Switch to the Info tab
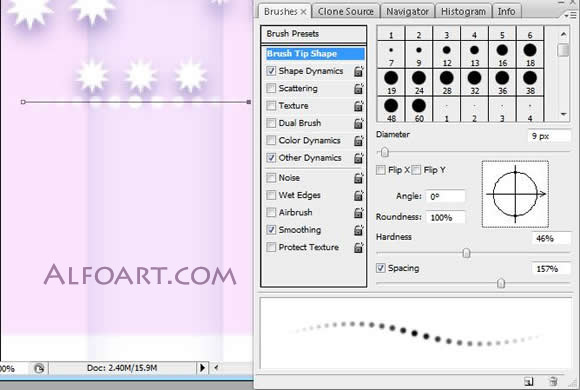Image resolution: width=580 pixels, height=390 pixels. point(506,12)
